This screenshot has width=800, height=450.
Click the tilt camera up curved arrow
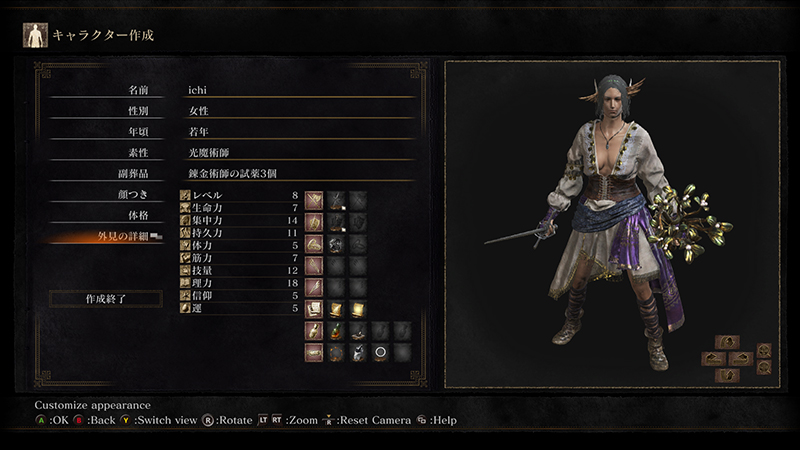(x=728, y=342)
